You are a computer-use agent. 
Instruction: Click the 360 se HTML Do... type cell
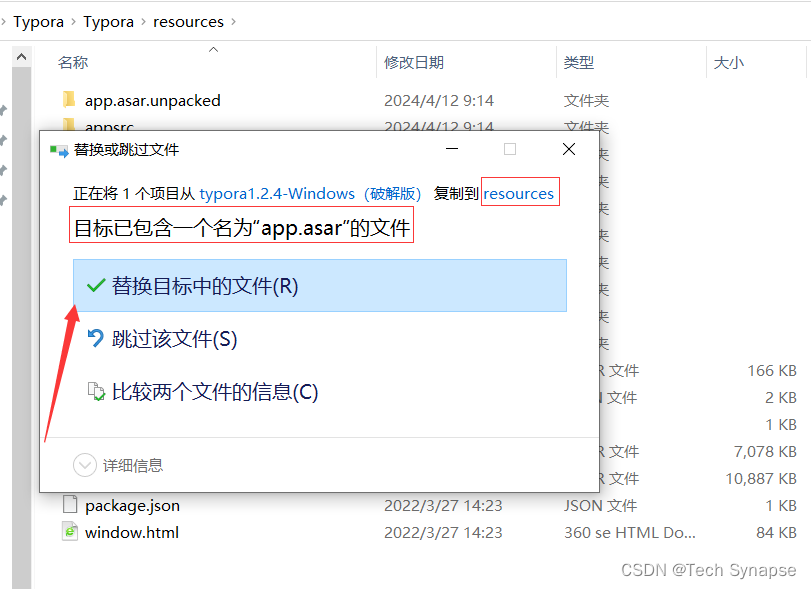tap(630, 533)
